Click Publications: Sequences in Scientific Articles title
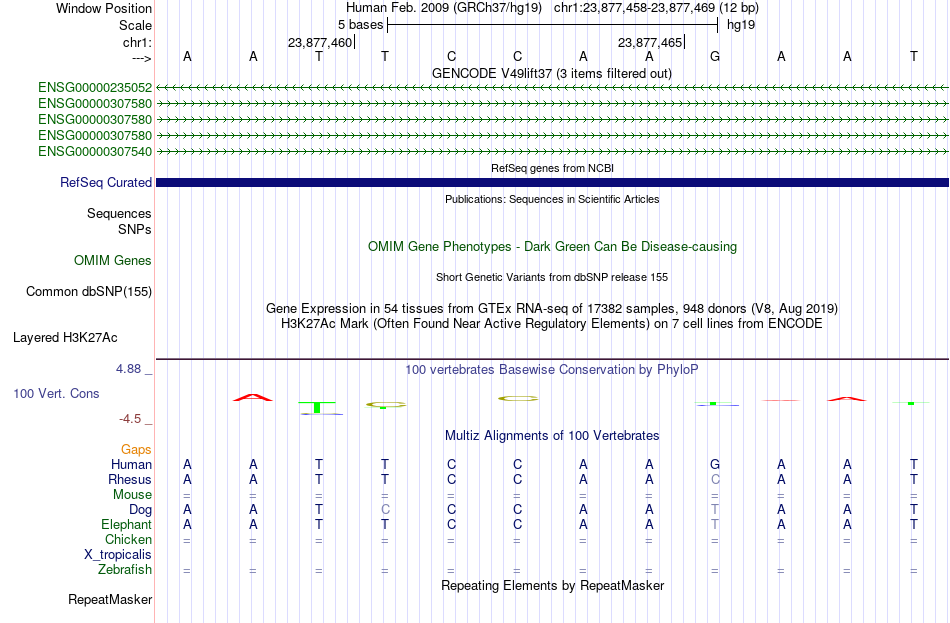 pos(552,199)
